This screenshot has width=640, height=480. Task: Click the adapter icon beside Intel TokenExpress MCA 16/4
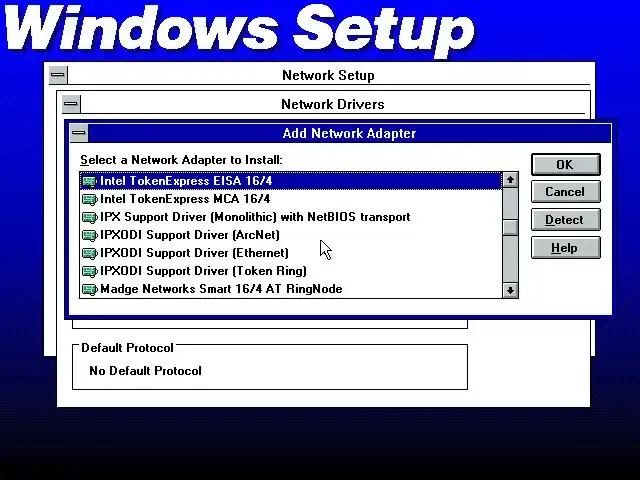click(90, 199)
